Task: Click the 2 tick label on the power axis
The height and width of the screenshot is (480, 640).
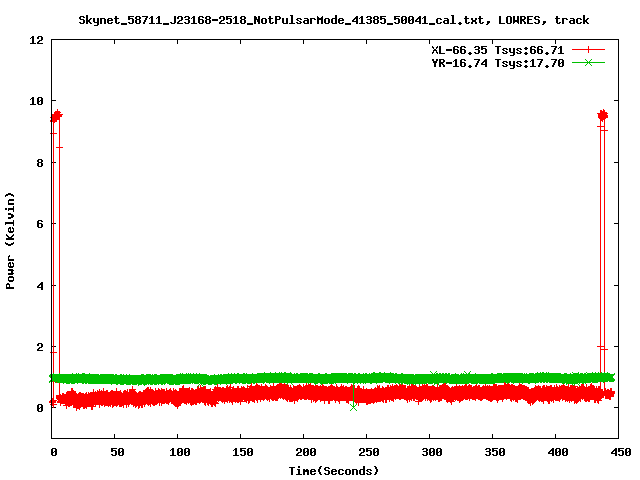Action: (40, 347)
